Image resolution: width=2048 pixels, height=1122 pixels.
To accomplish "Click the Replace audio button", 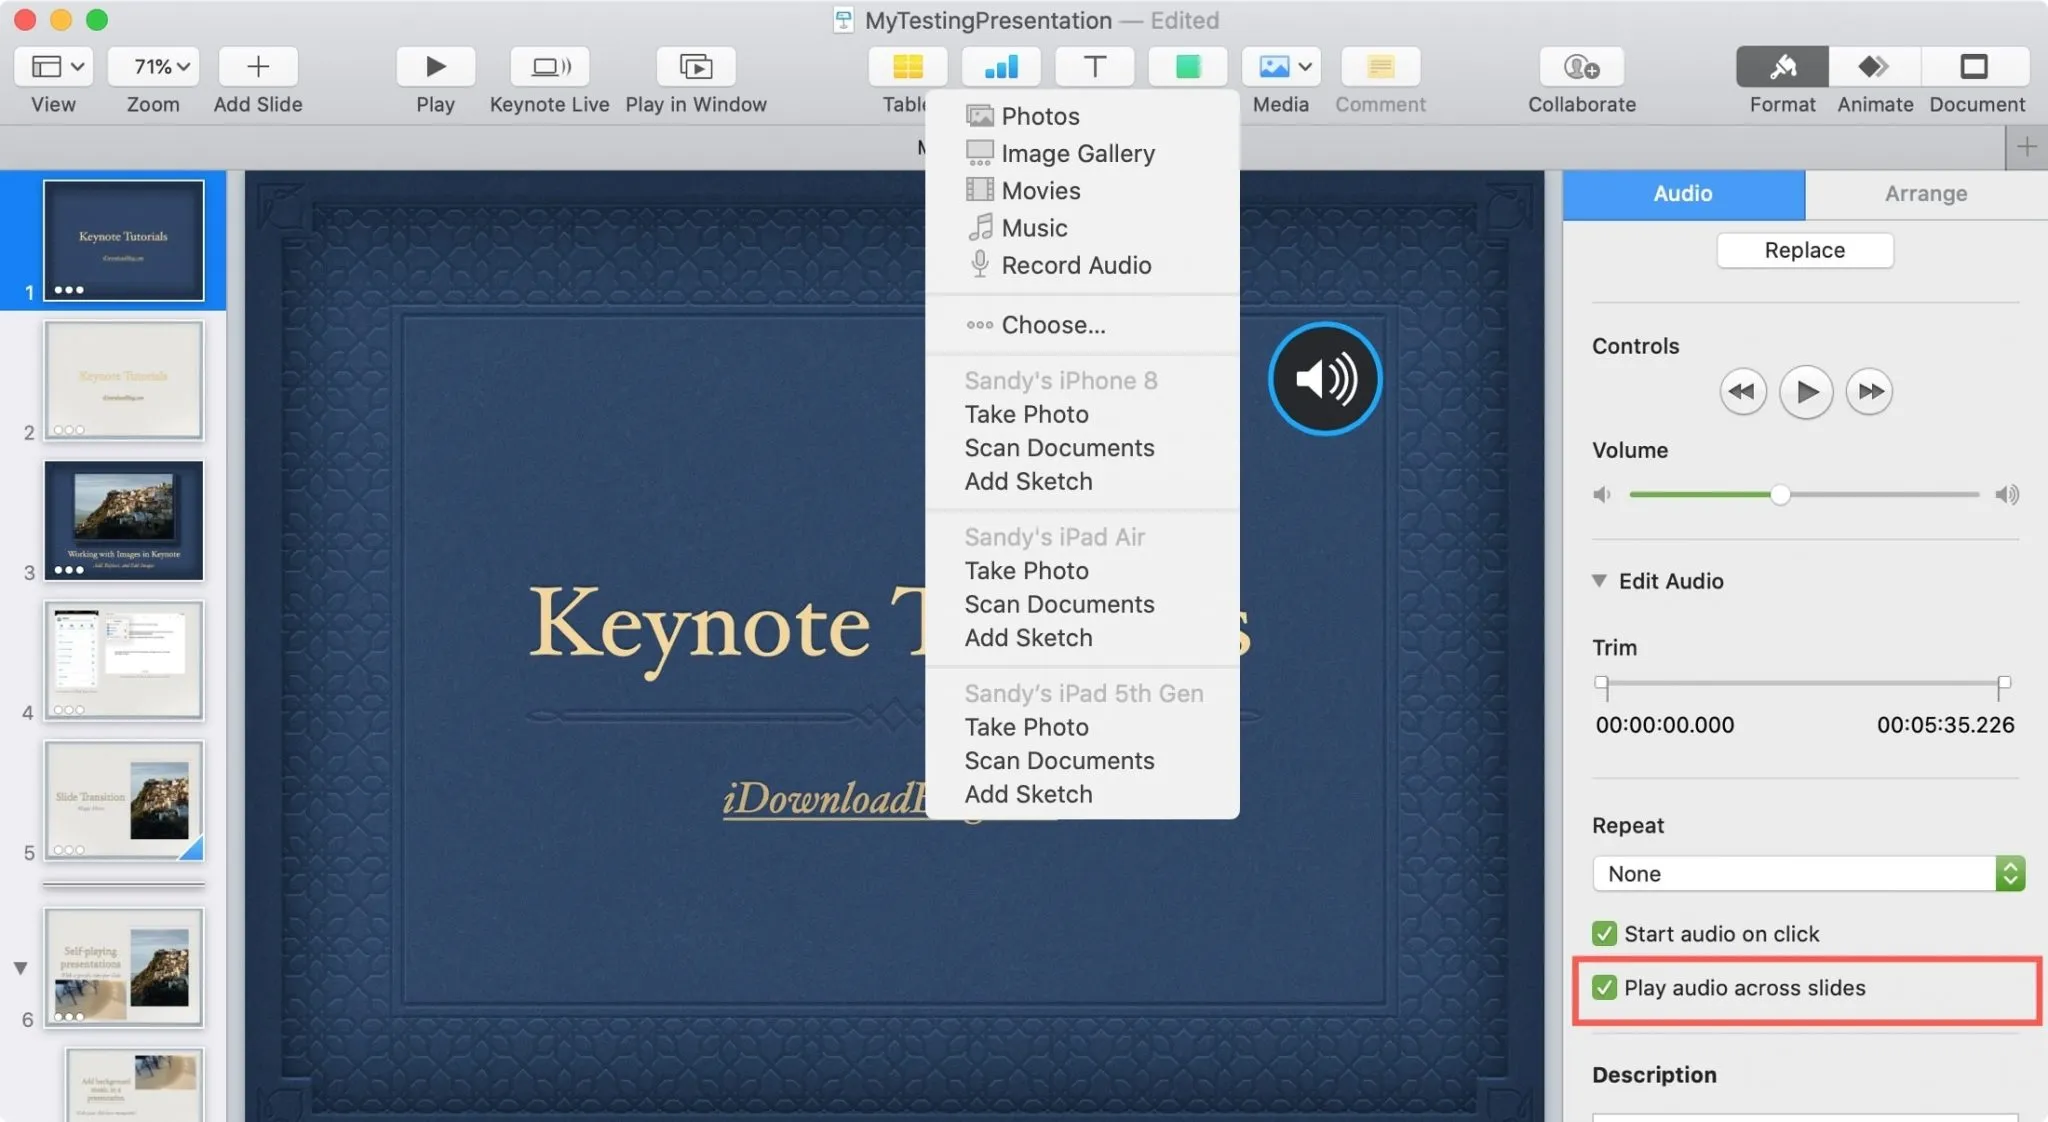I will pyautogui.click(x=1804, y=250).
